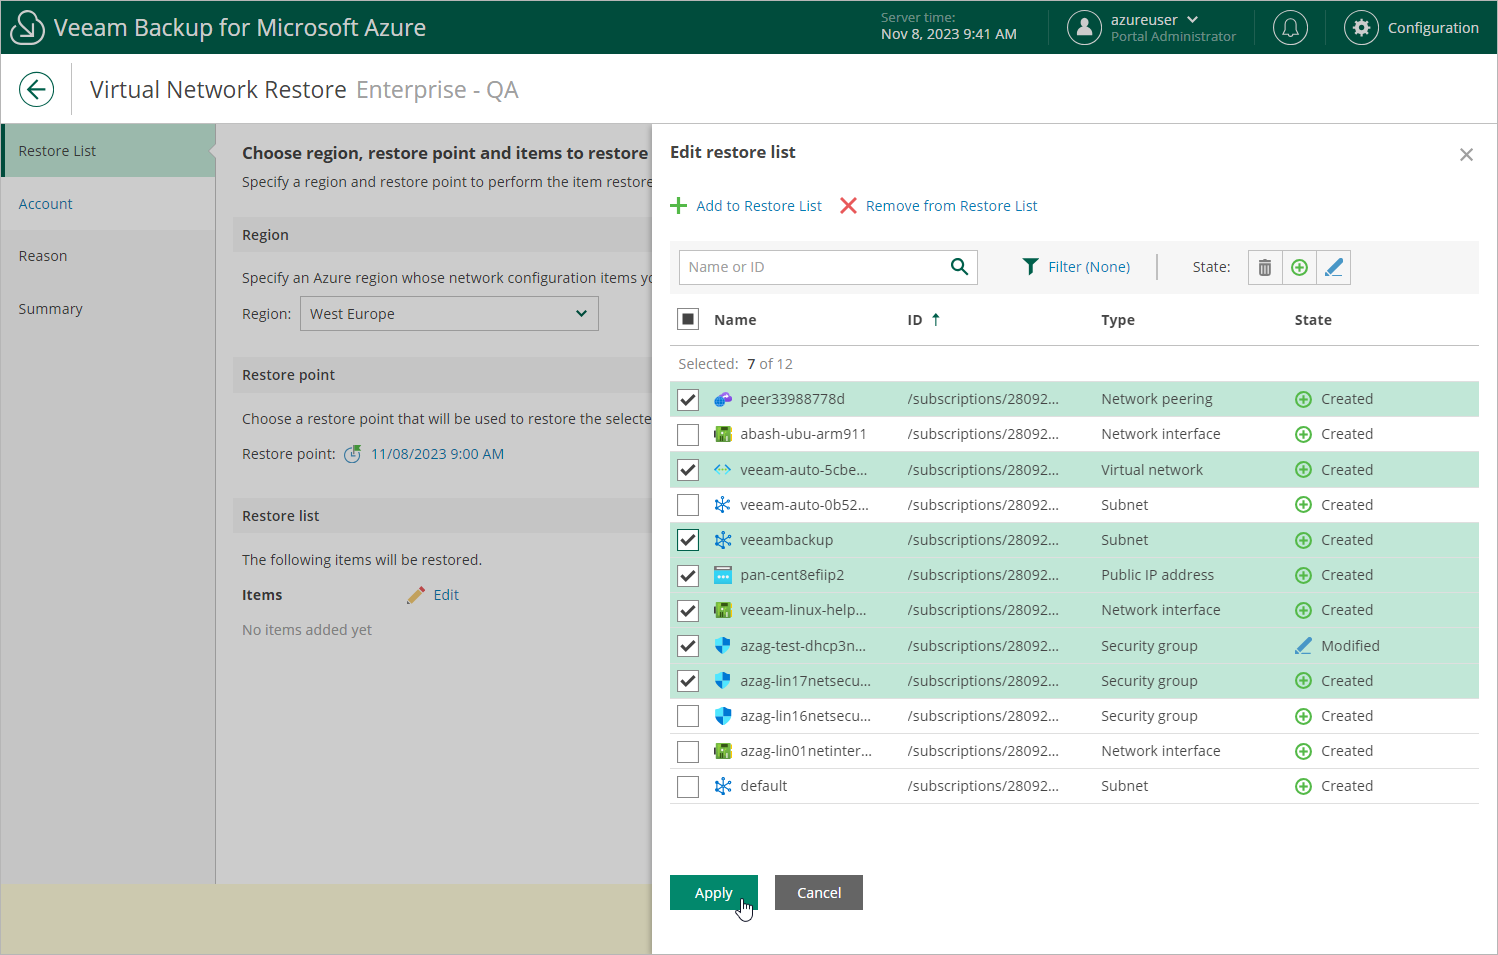Image resolution: width=1498 pixels, height=955 pixels.
Task: Uncheck the veeambackup checkbox
Action: click(688, 540)
